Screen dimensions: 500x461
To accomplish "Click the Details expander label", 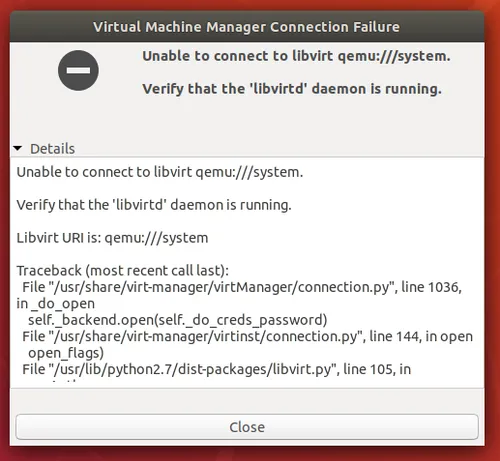I will tap(52, 149).
